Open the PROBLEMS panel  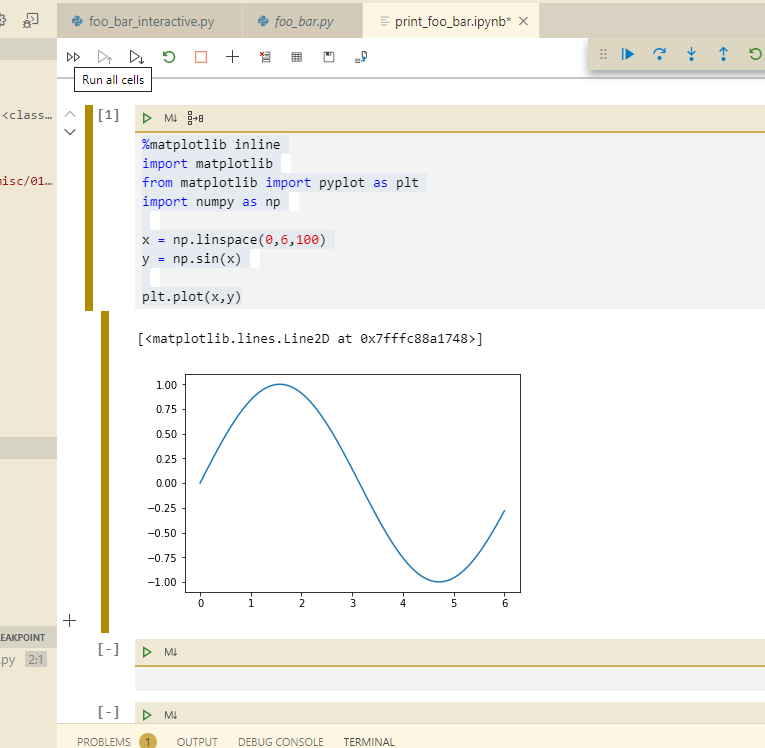tap(104, 742)
